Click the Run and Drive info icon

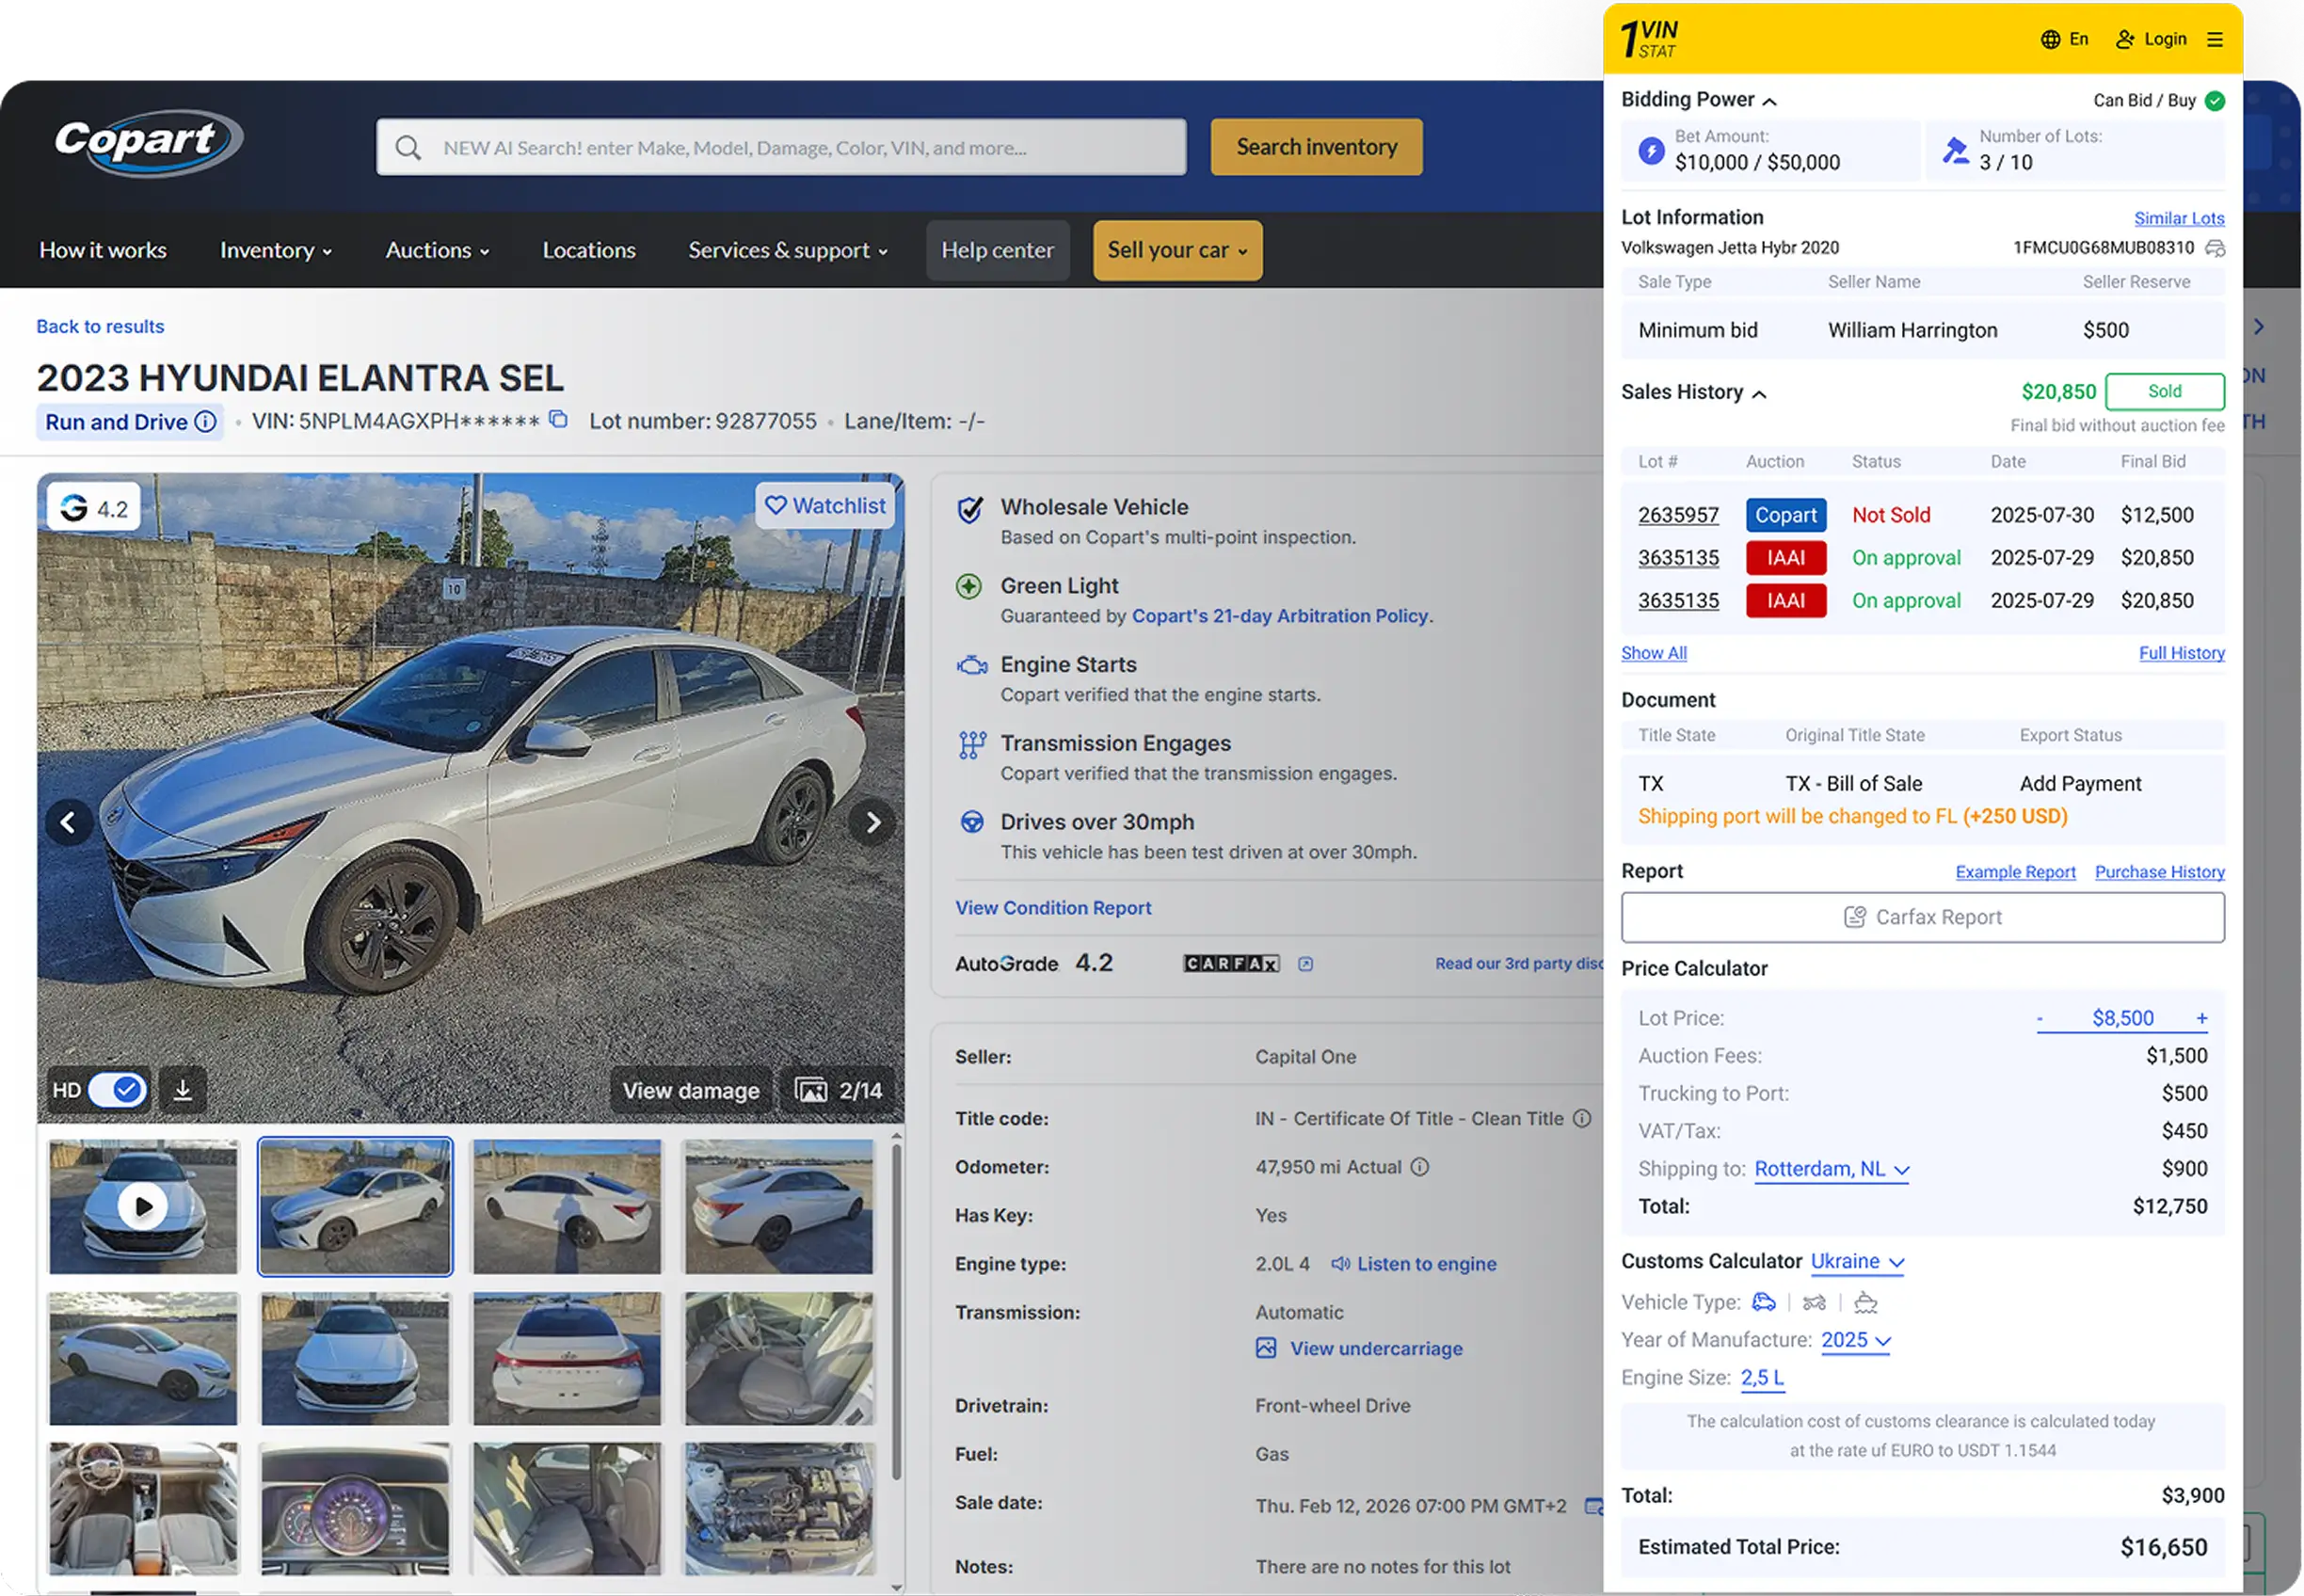(205, 422)
